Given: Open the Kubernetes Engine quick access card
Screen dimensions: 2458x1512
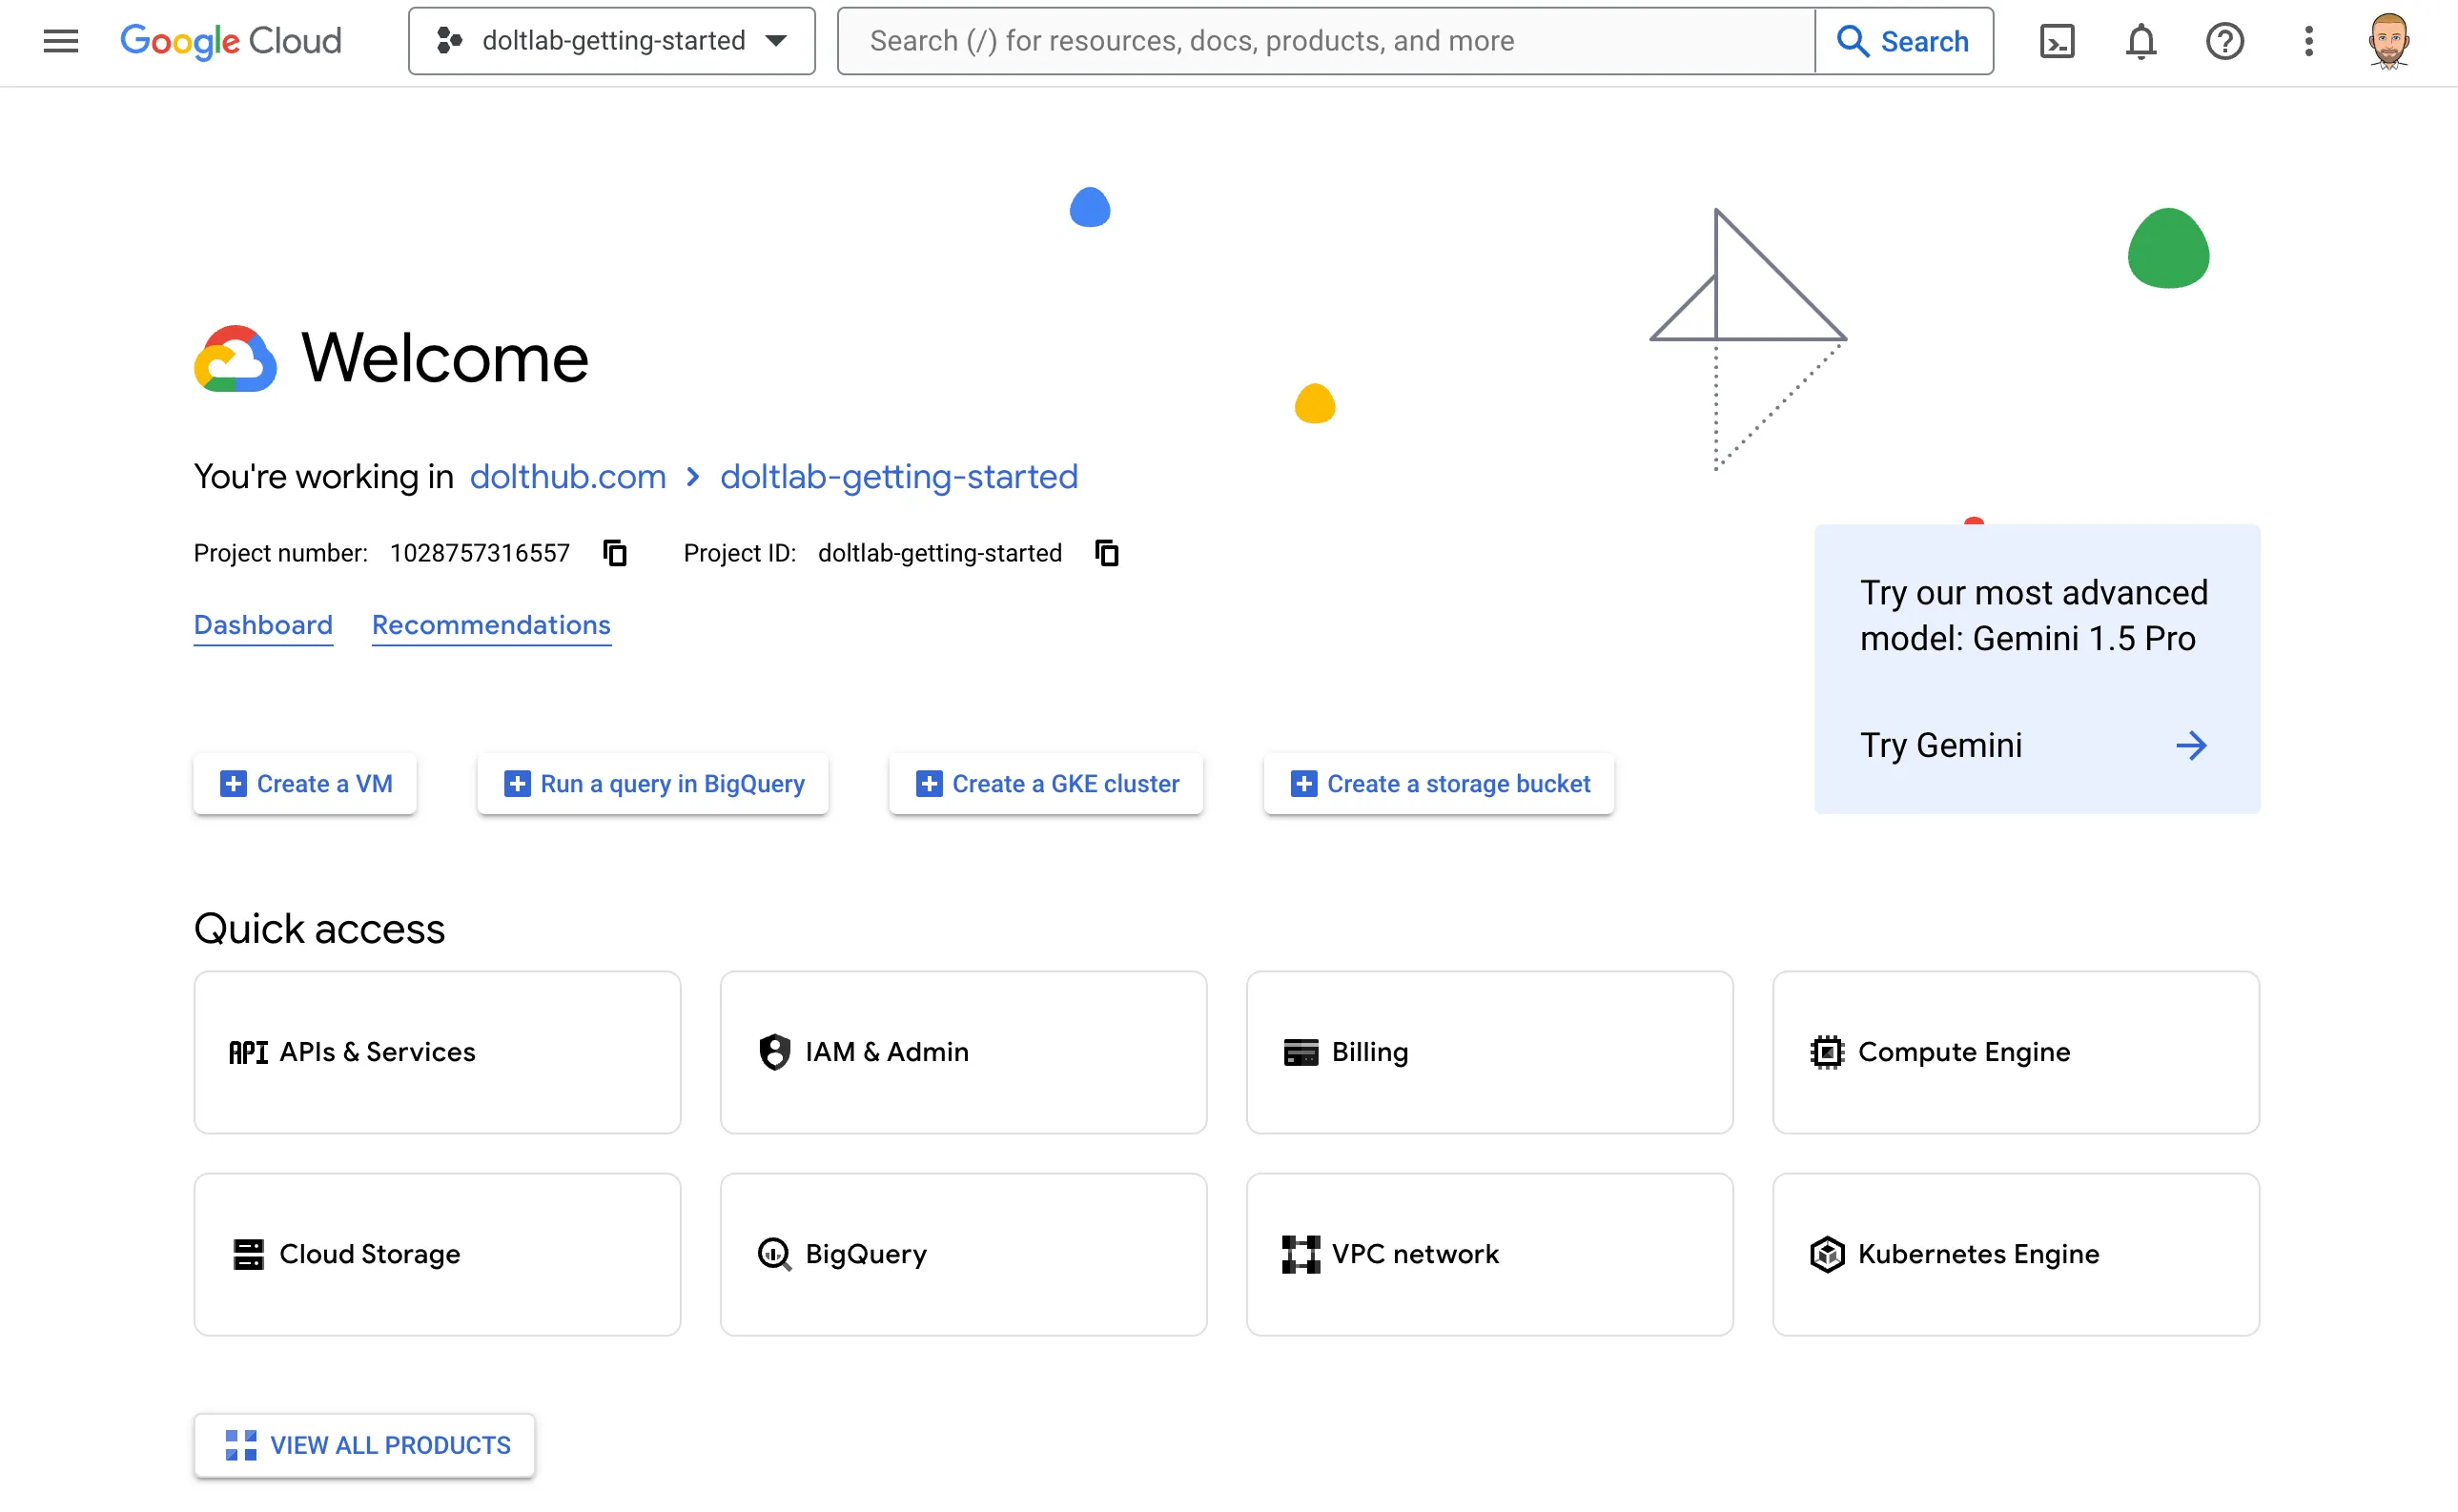Looking at the screenshot, I should [x=2015, y=1254].
